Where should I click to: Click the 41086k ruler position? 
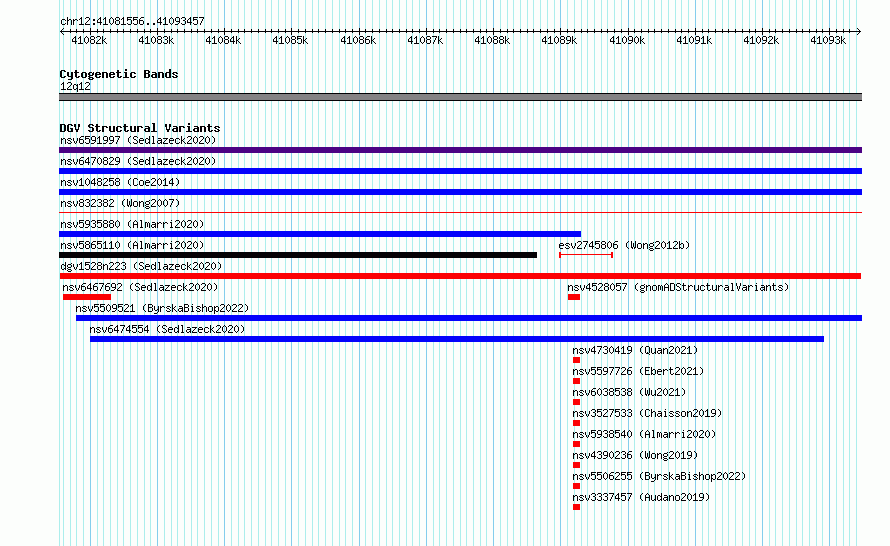click(358, 40)
